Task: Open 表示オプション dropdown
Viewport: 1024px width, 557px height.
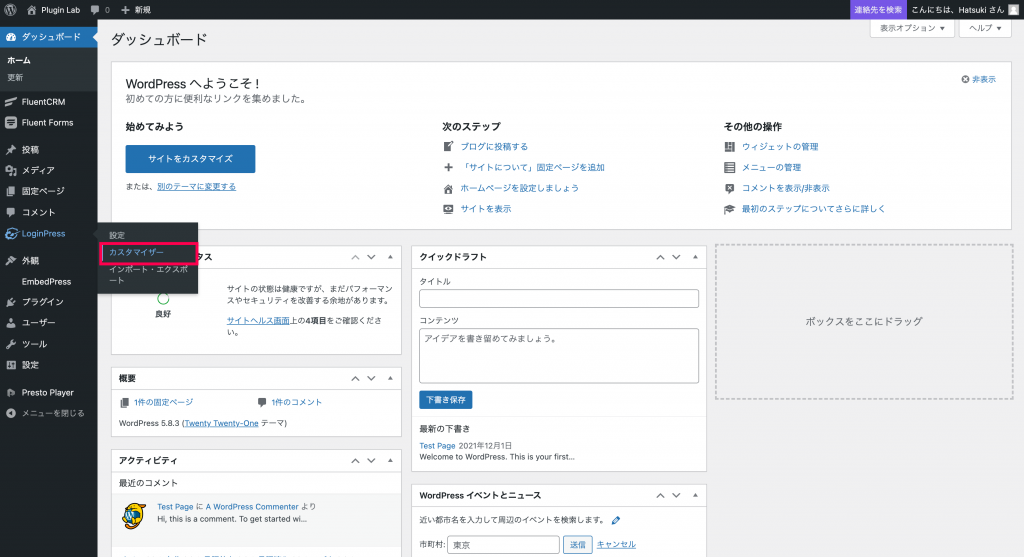Action: point(912,28)
